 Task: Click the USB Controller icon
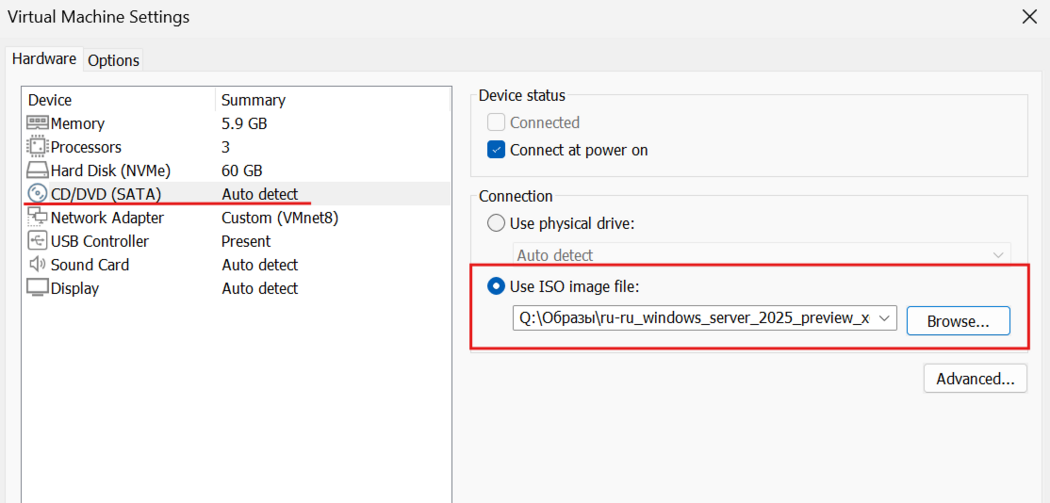[37, 241]
